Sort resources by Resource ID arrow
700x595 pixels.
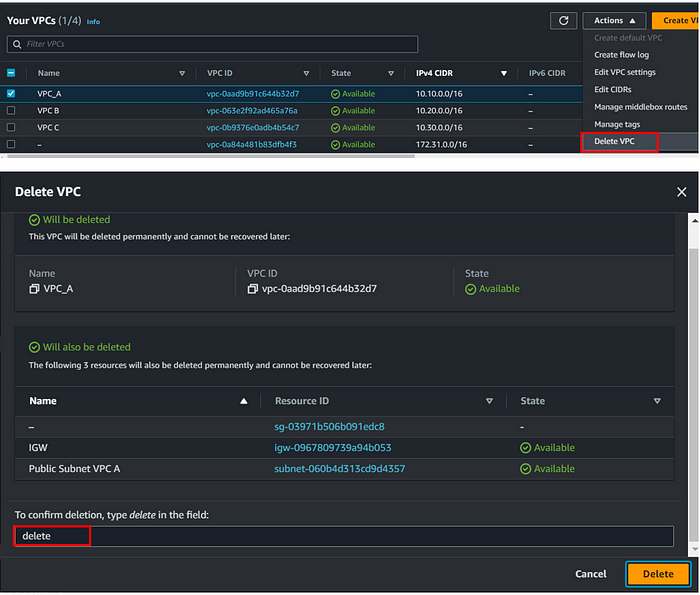pyautogui.click(x=489, y=401)
